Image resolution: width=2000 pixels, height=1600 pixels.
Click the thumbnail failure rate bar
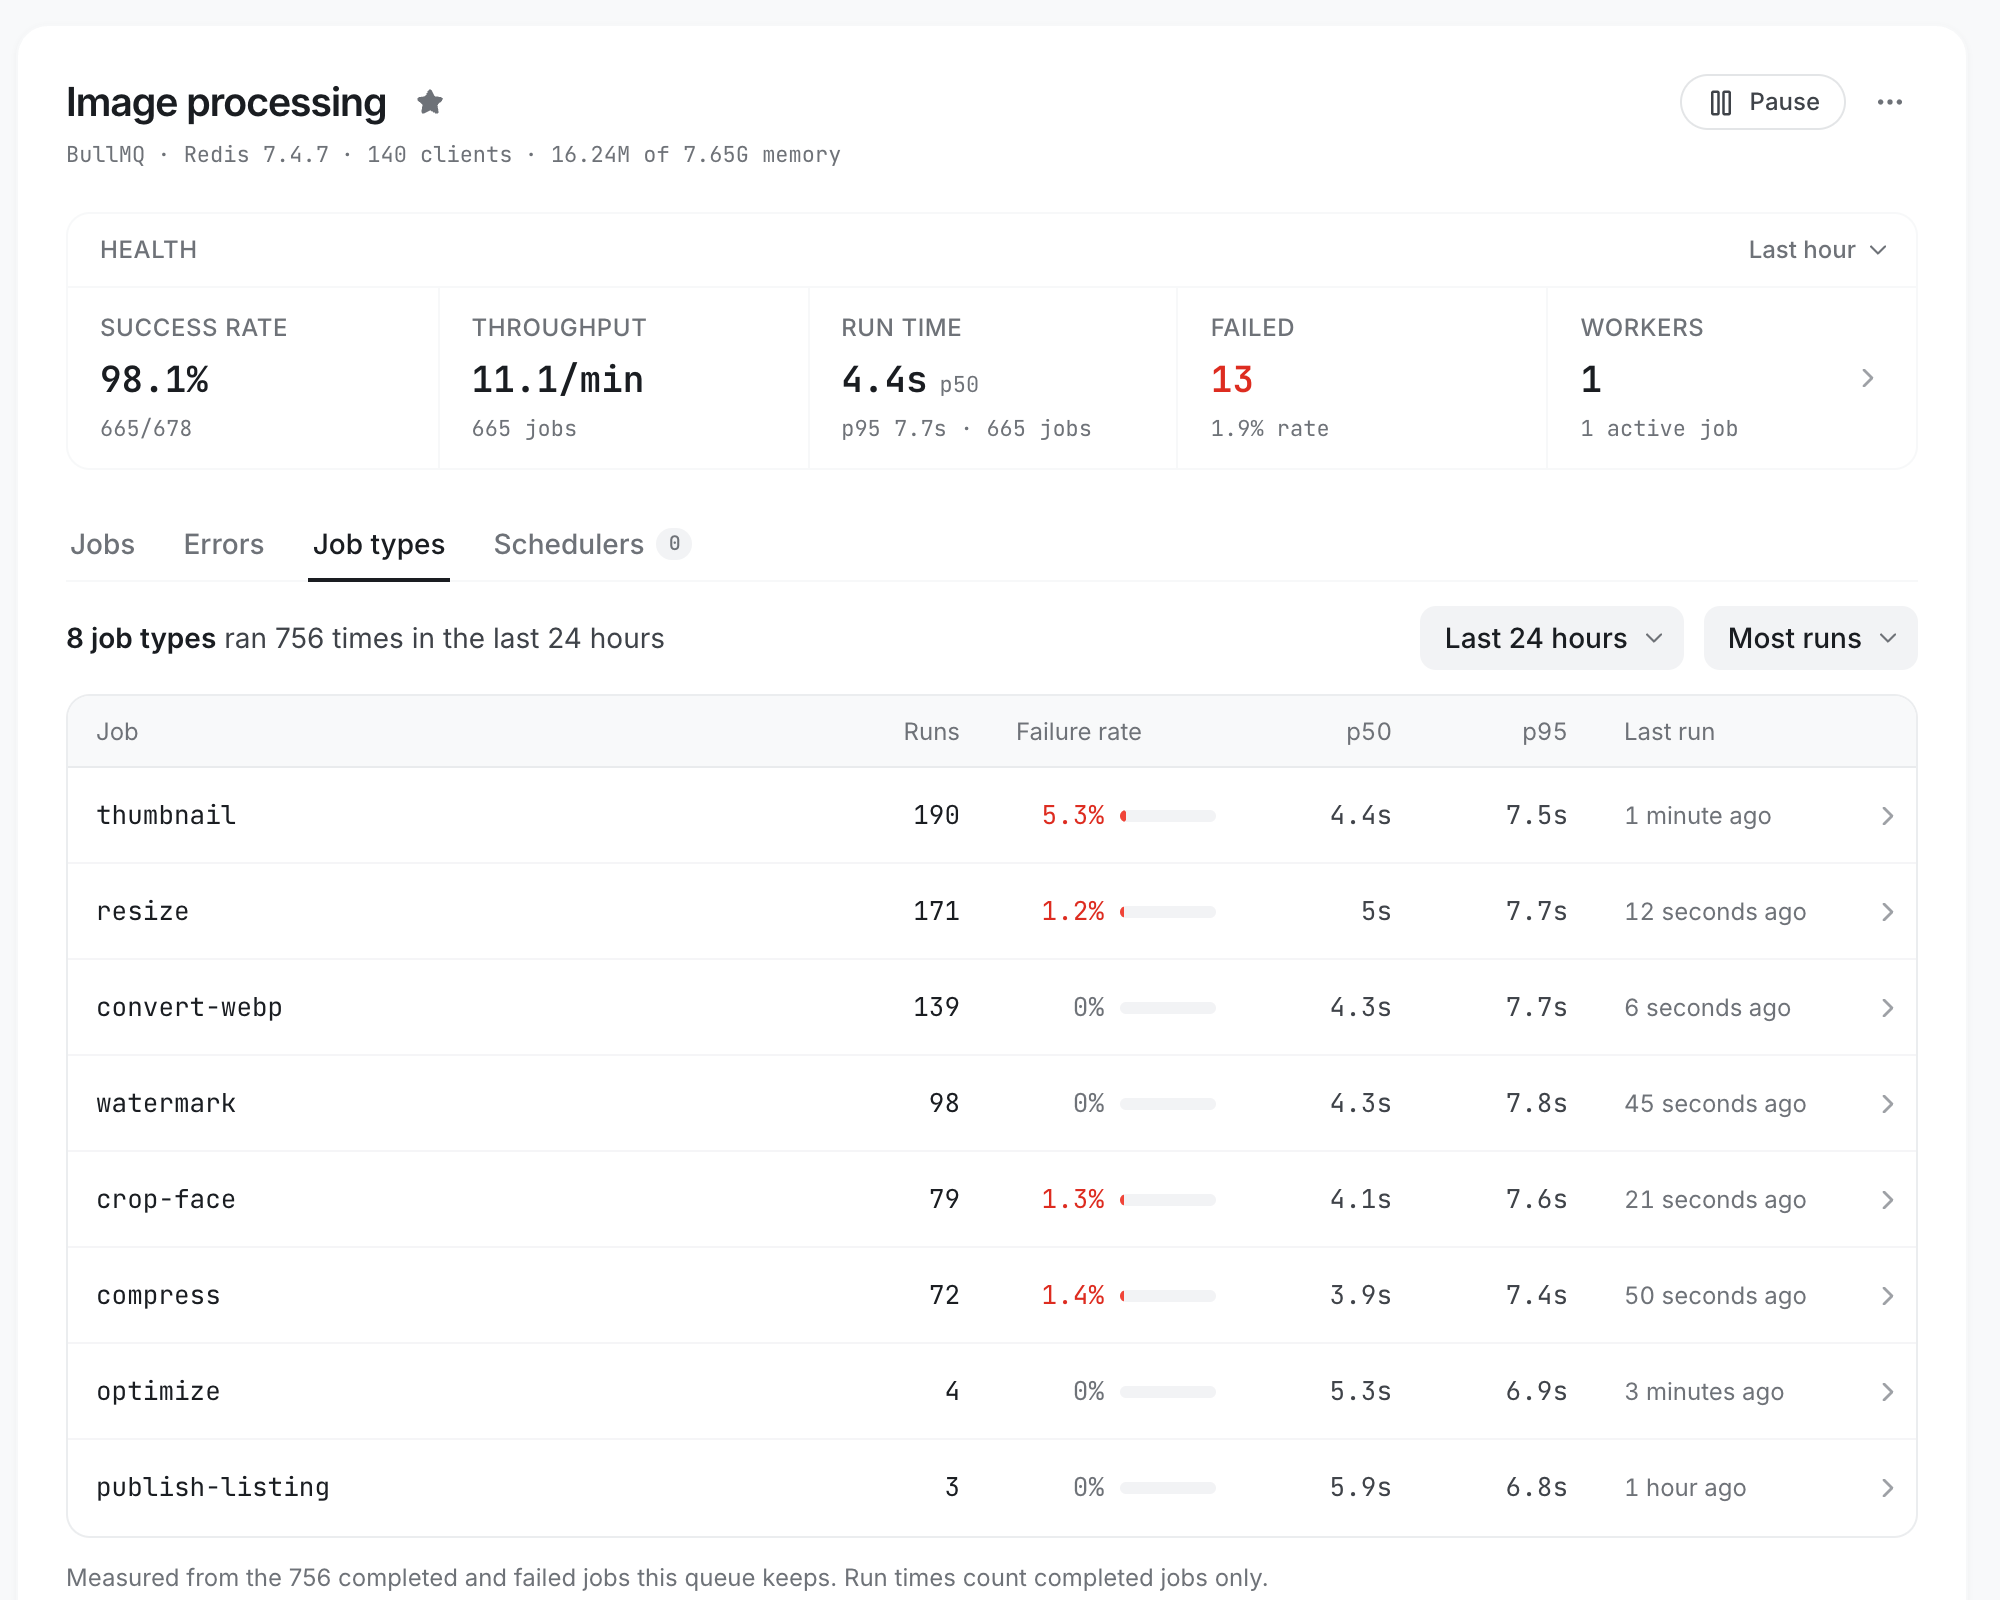click(x=1168, y=816)
